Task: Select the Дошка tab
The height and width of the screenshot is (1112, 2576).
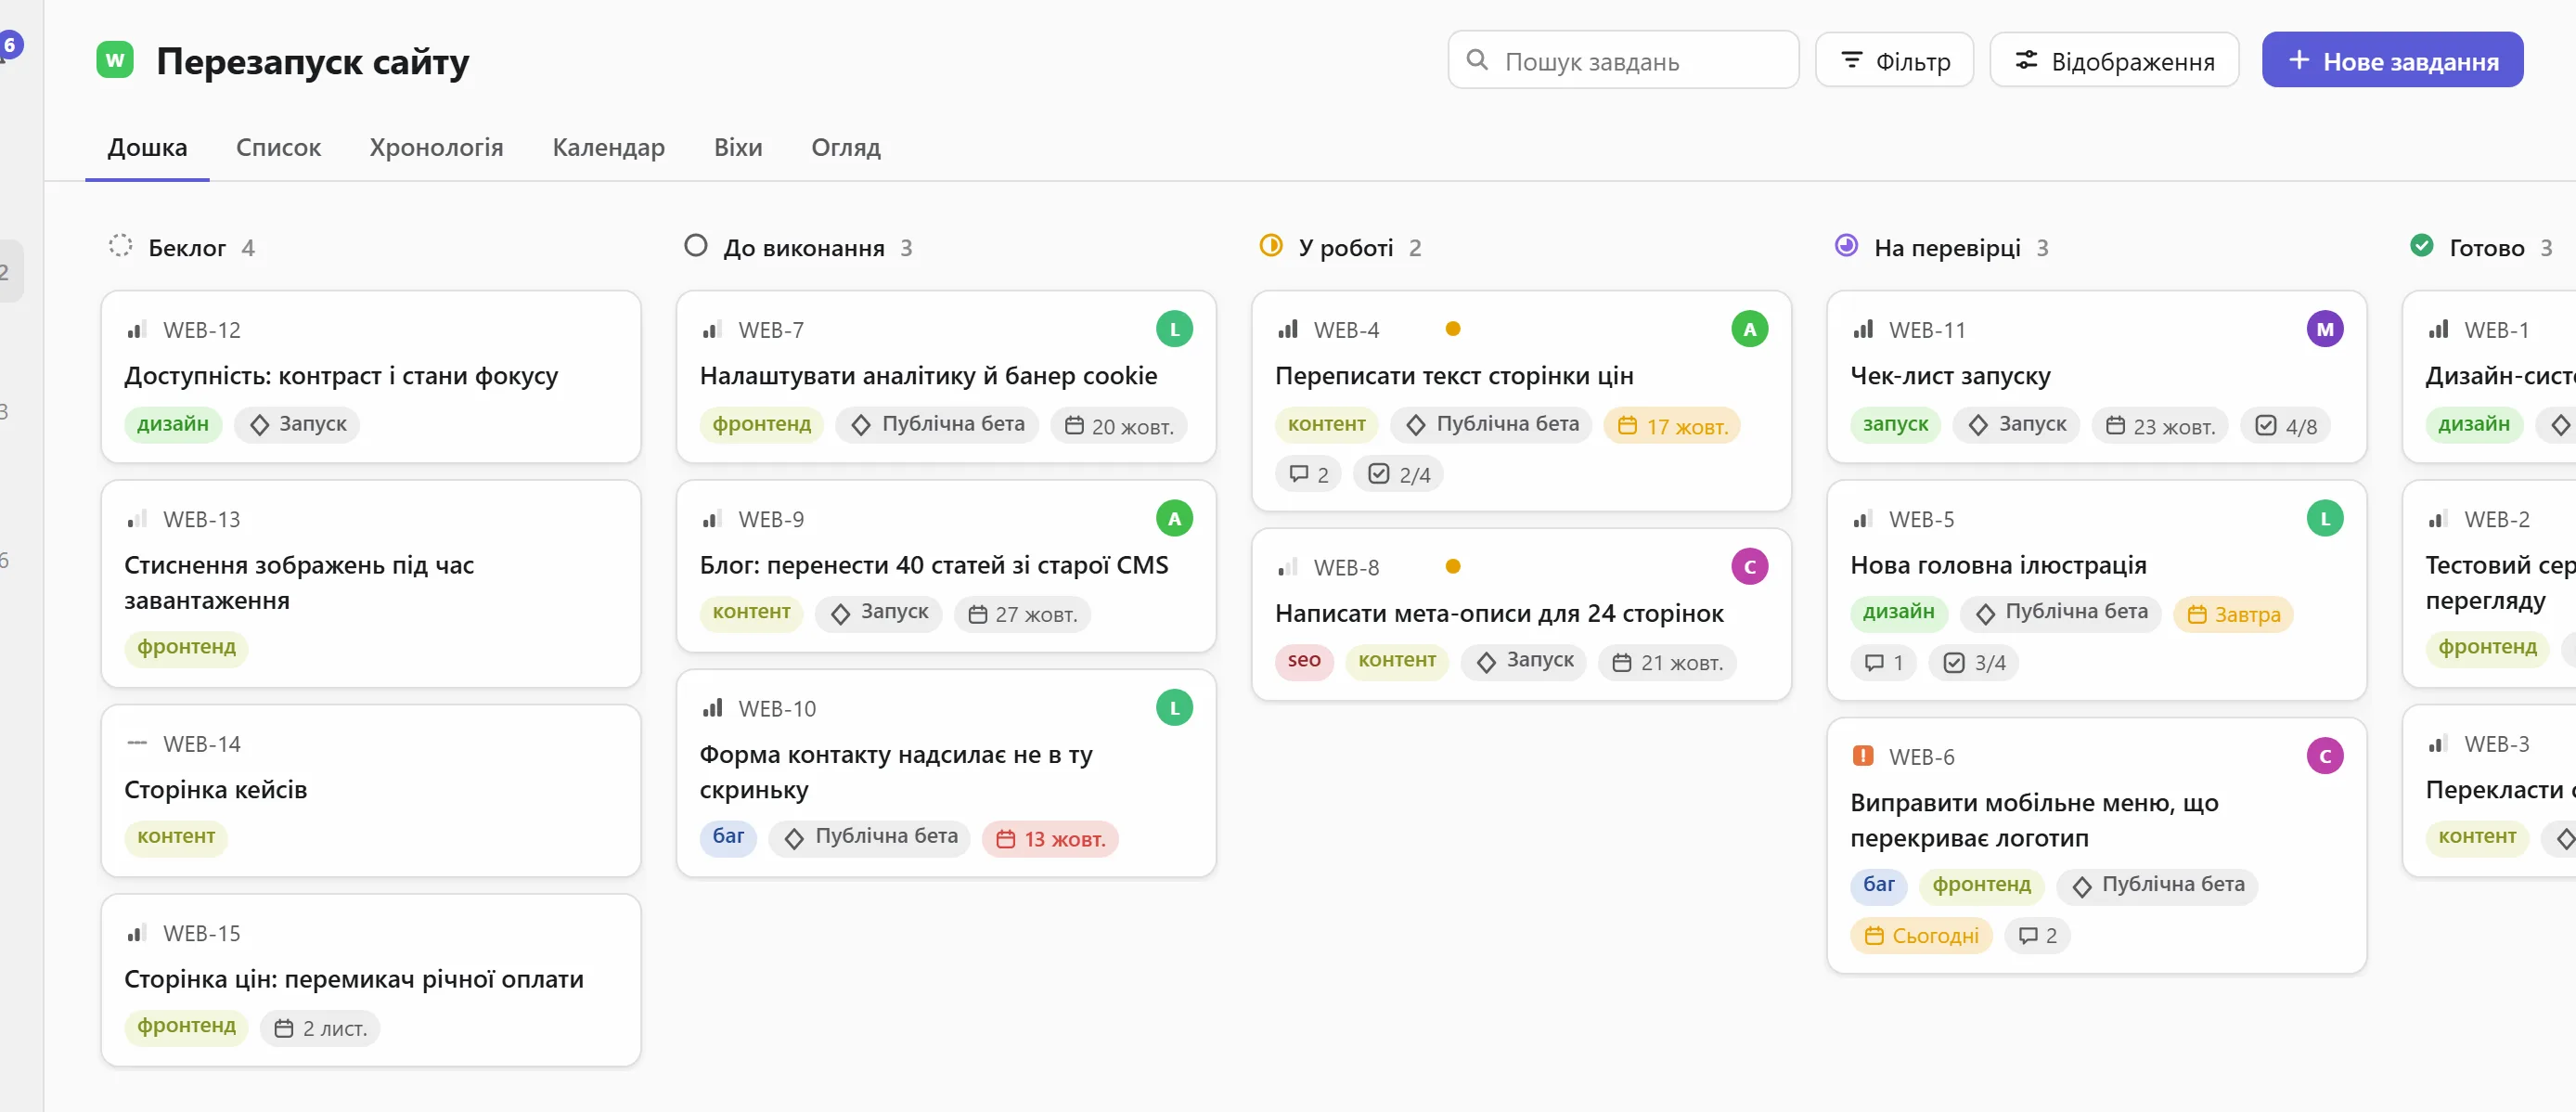Action: 147,147
